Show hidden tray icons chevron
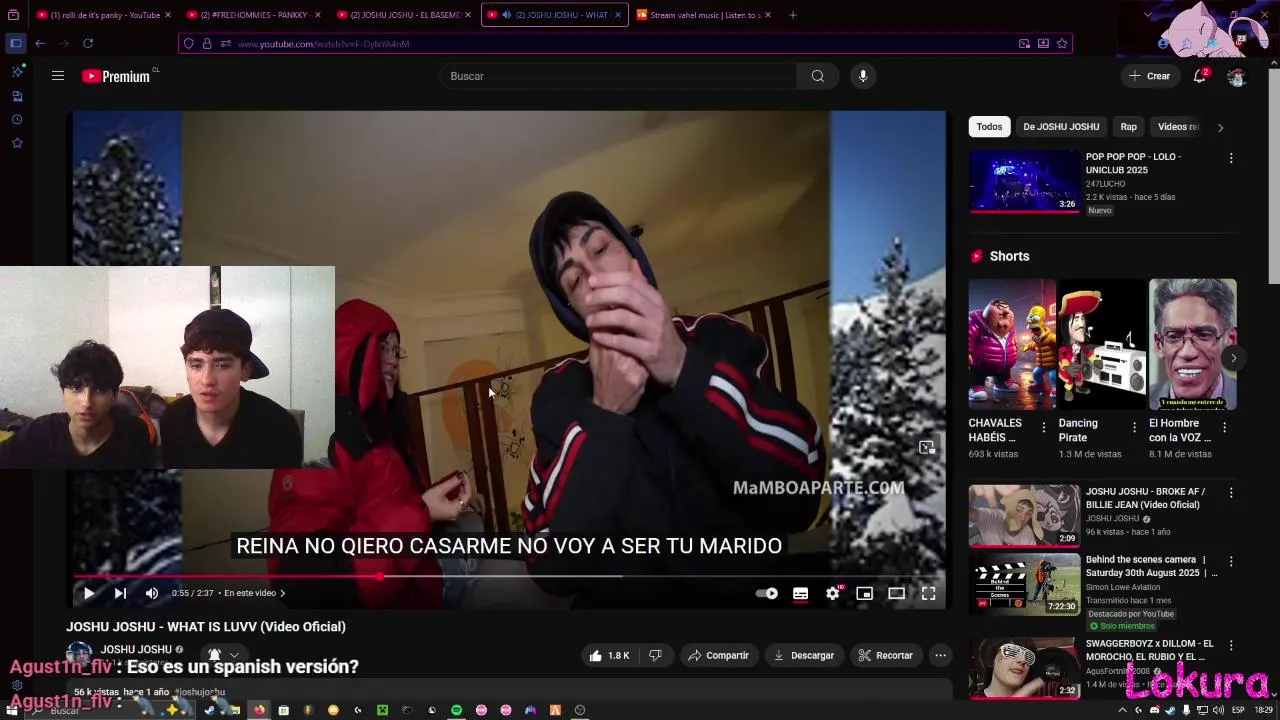Viewport: 1280px width, 720px height. [x=1122, y=710]
